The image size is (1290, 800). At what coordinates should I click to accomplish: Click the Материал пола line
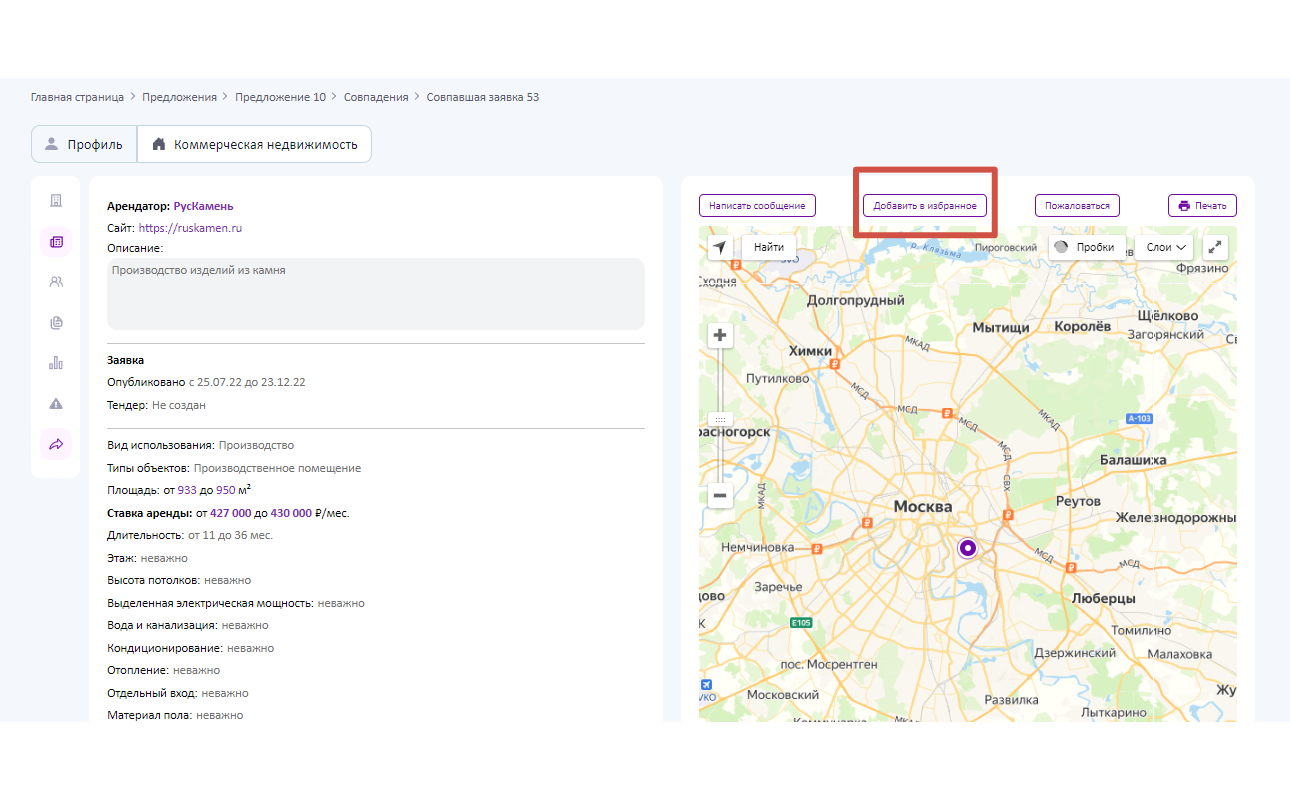point(175,715)
